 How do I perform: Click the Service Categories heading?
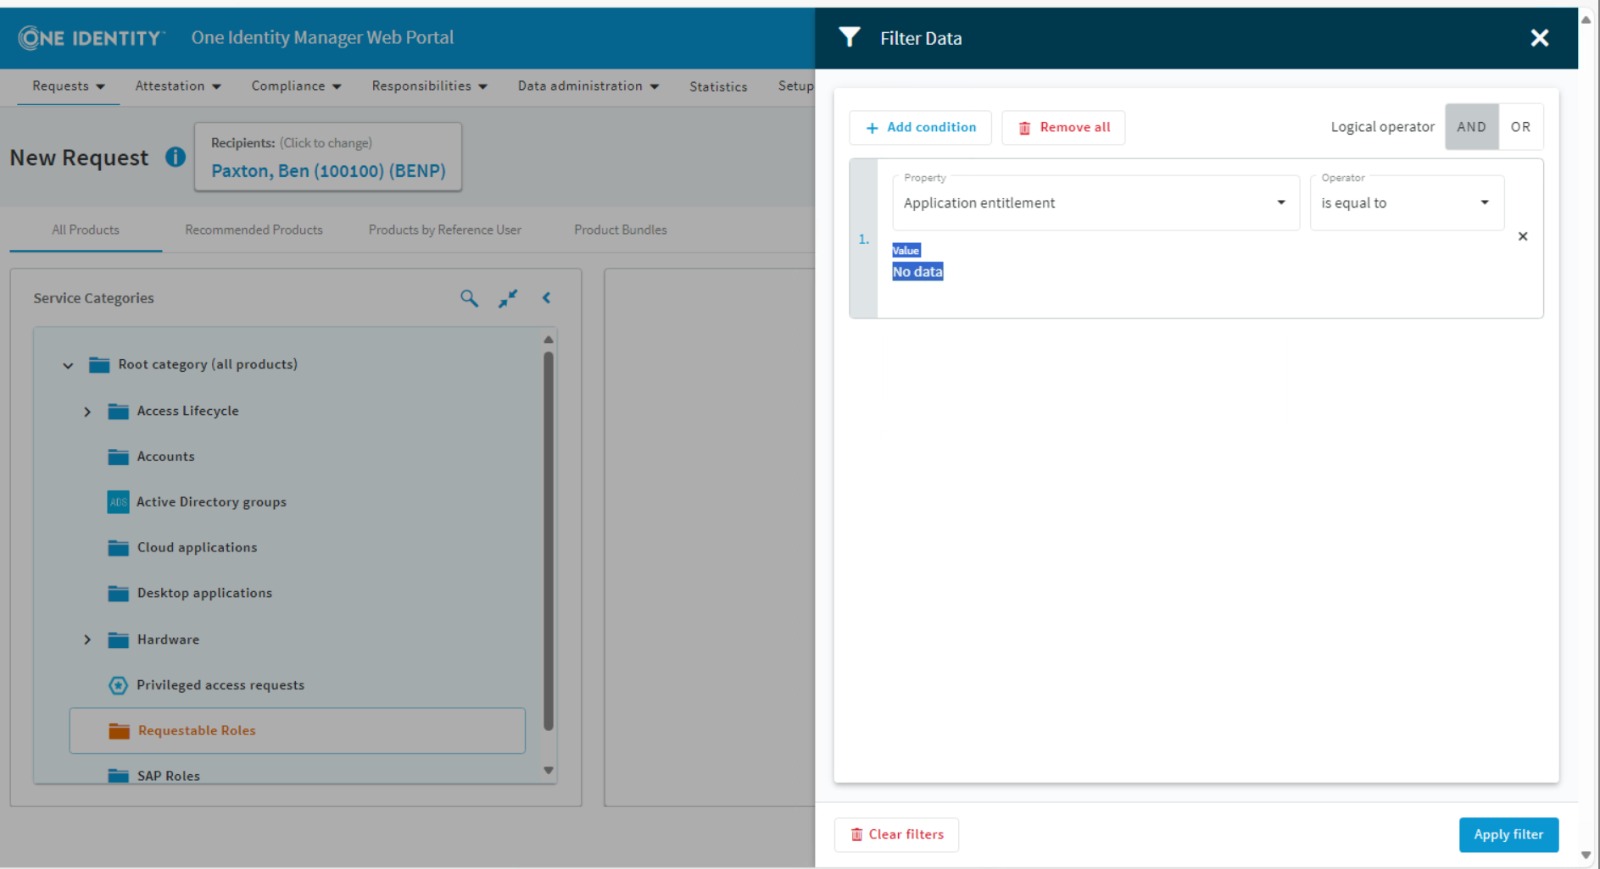(x=94, y=298)
